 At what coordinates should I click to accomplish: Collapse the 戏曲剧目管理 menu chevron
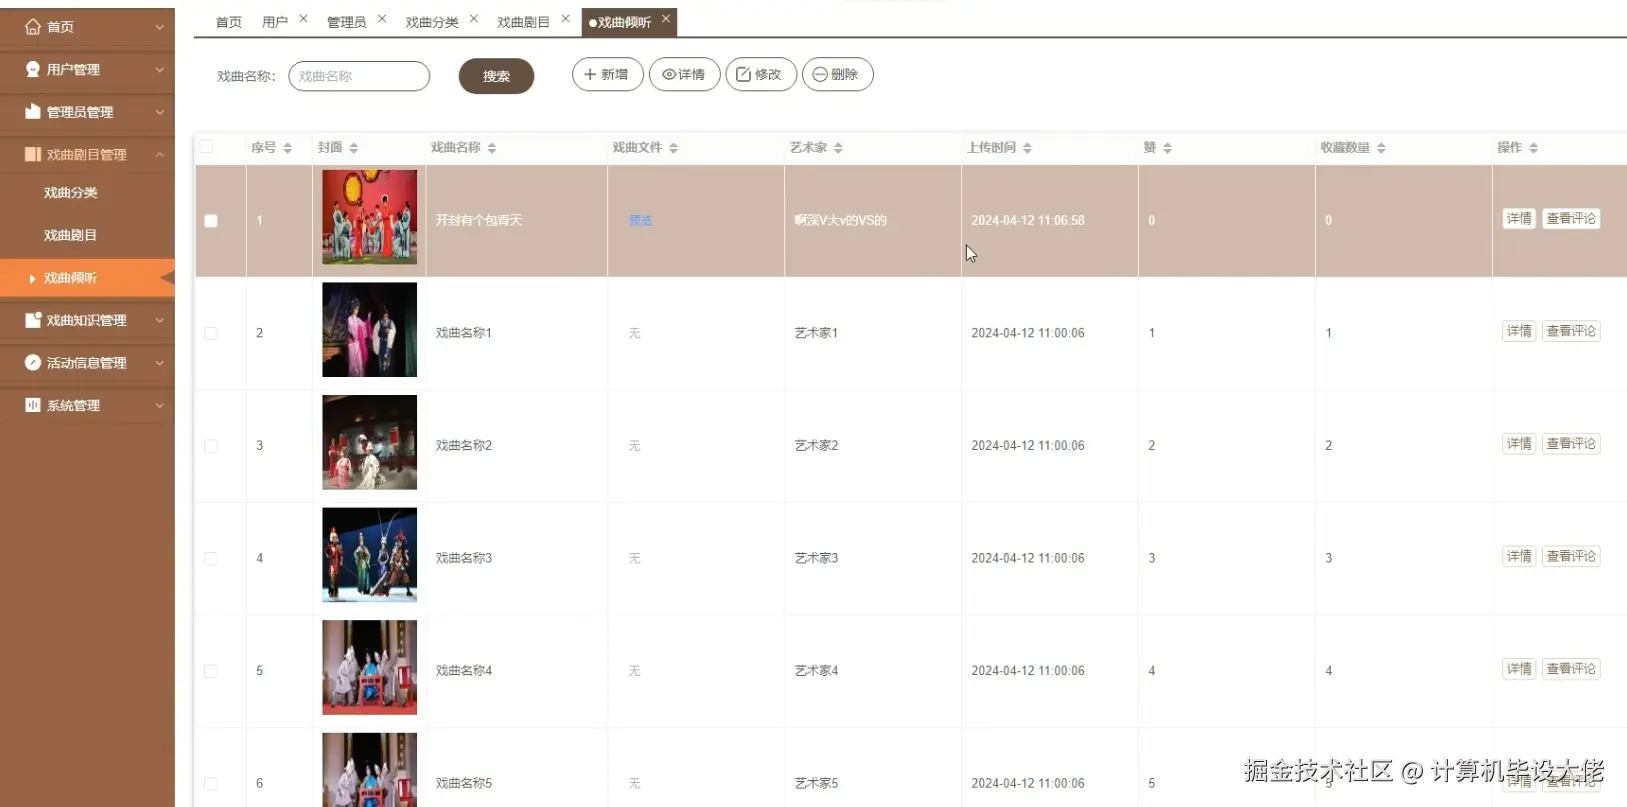[x=159, y=154]
